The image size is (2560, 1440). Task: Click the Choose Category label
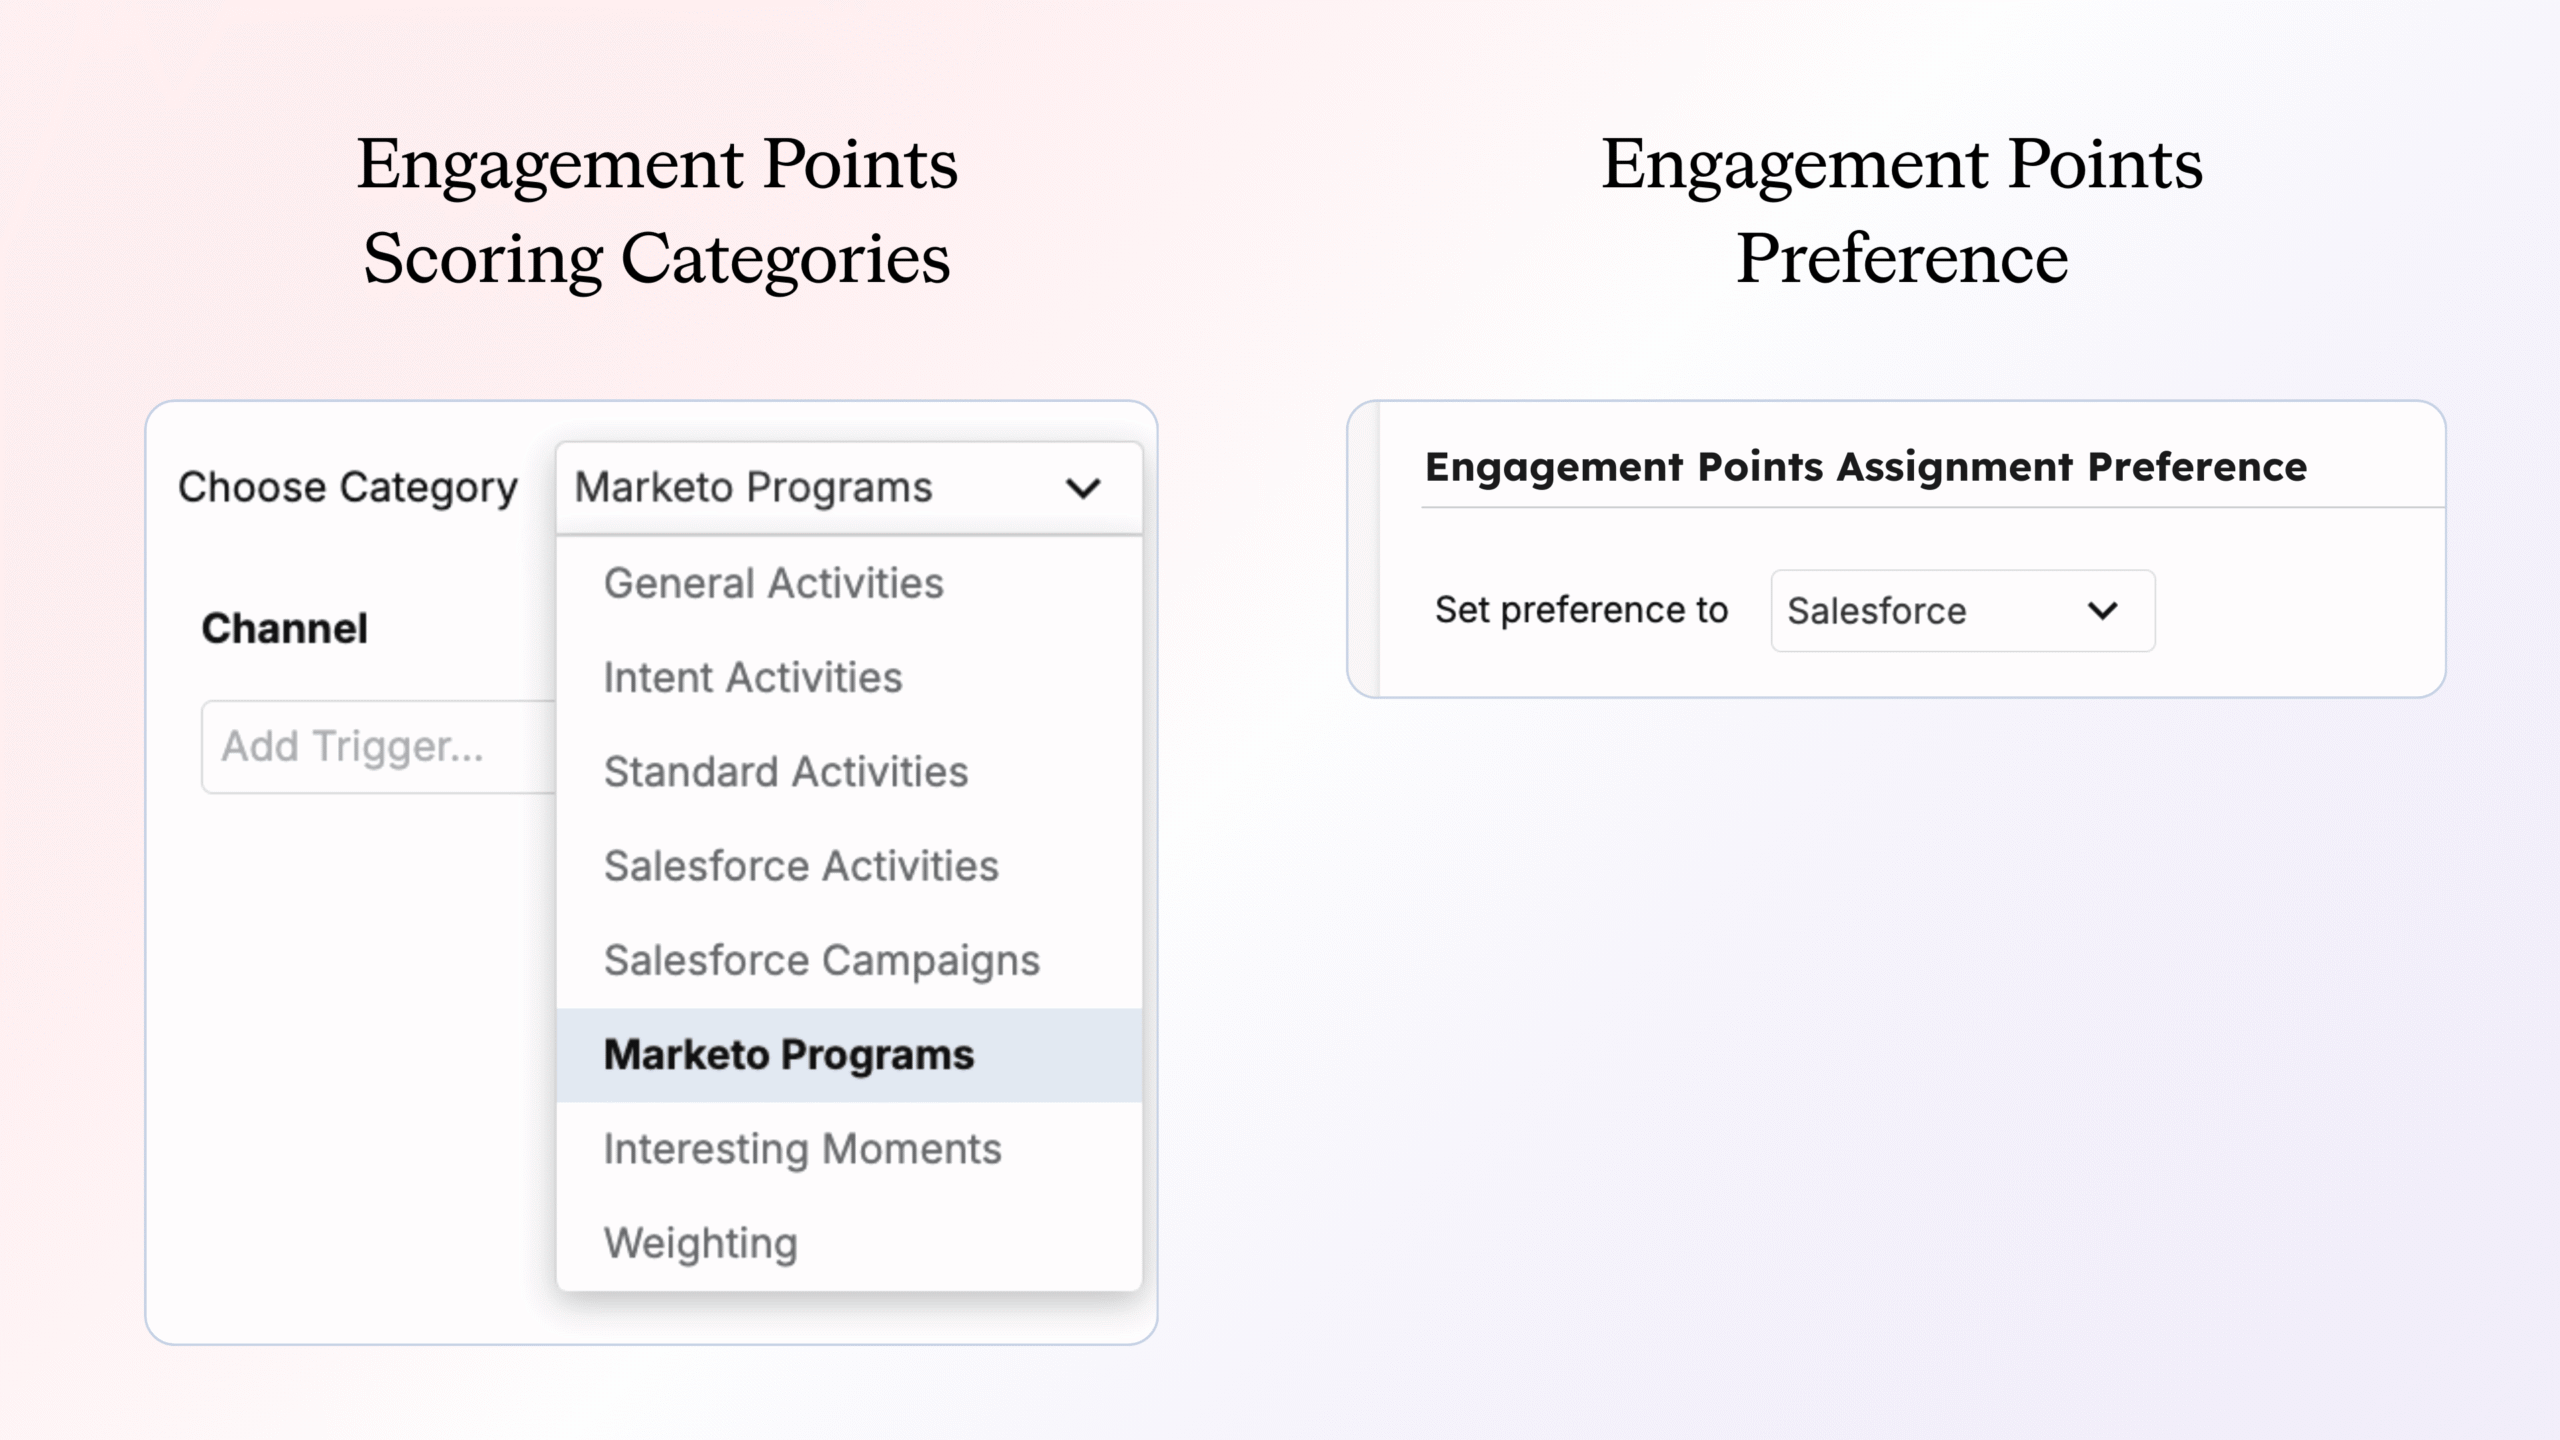tap(348, 488)
